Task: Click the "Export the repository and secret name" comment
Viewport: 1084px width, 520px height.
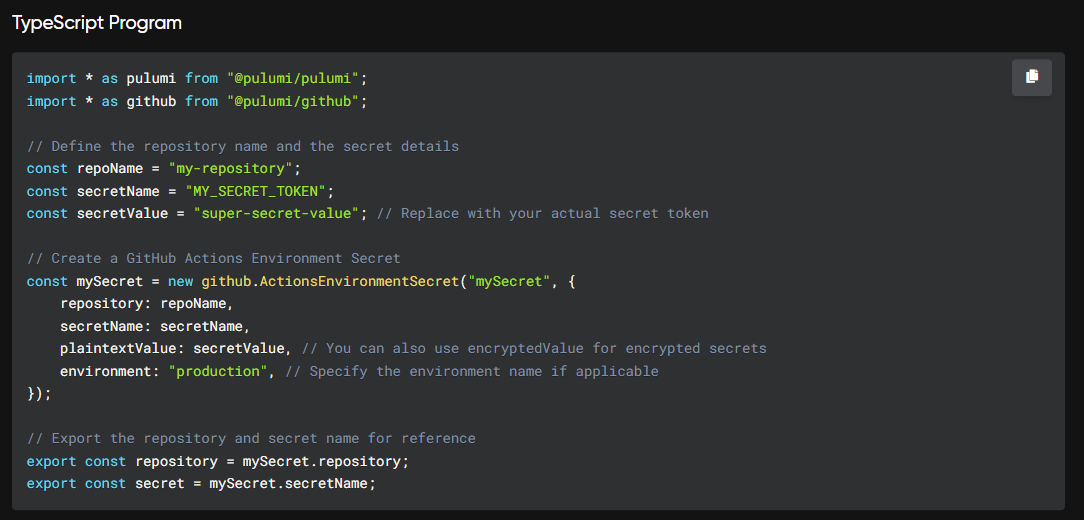Action: pyautogui.click(x=251, y=438)
